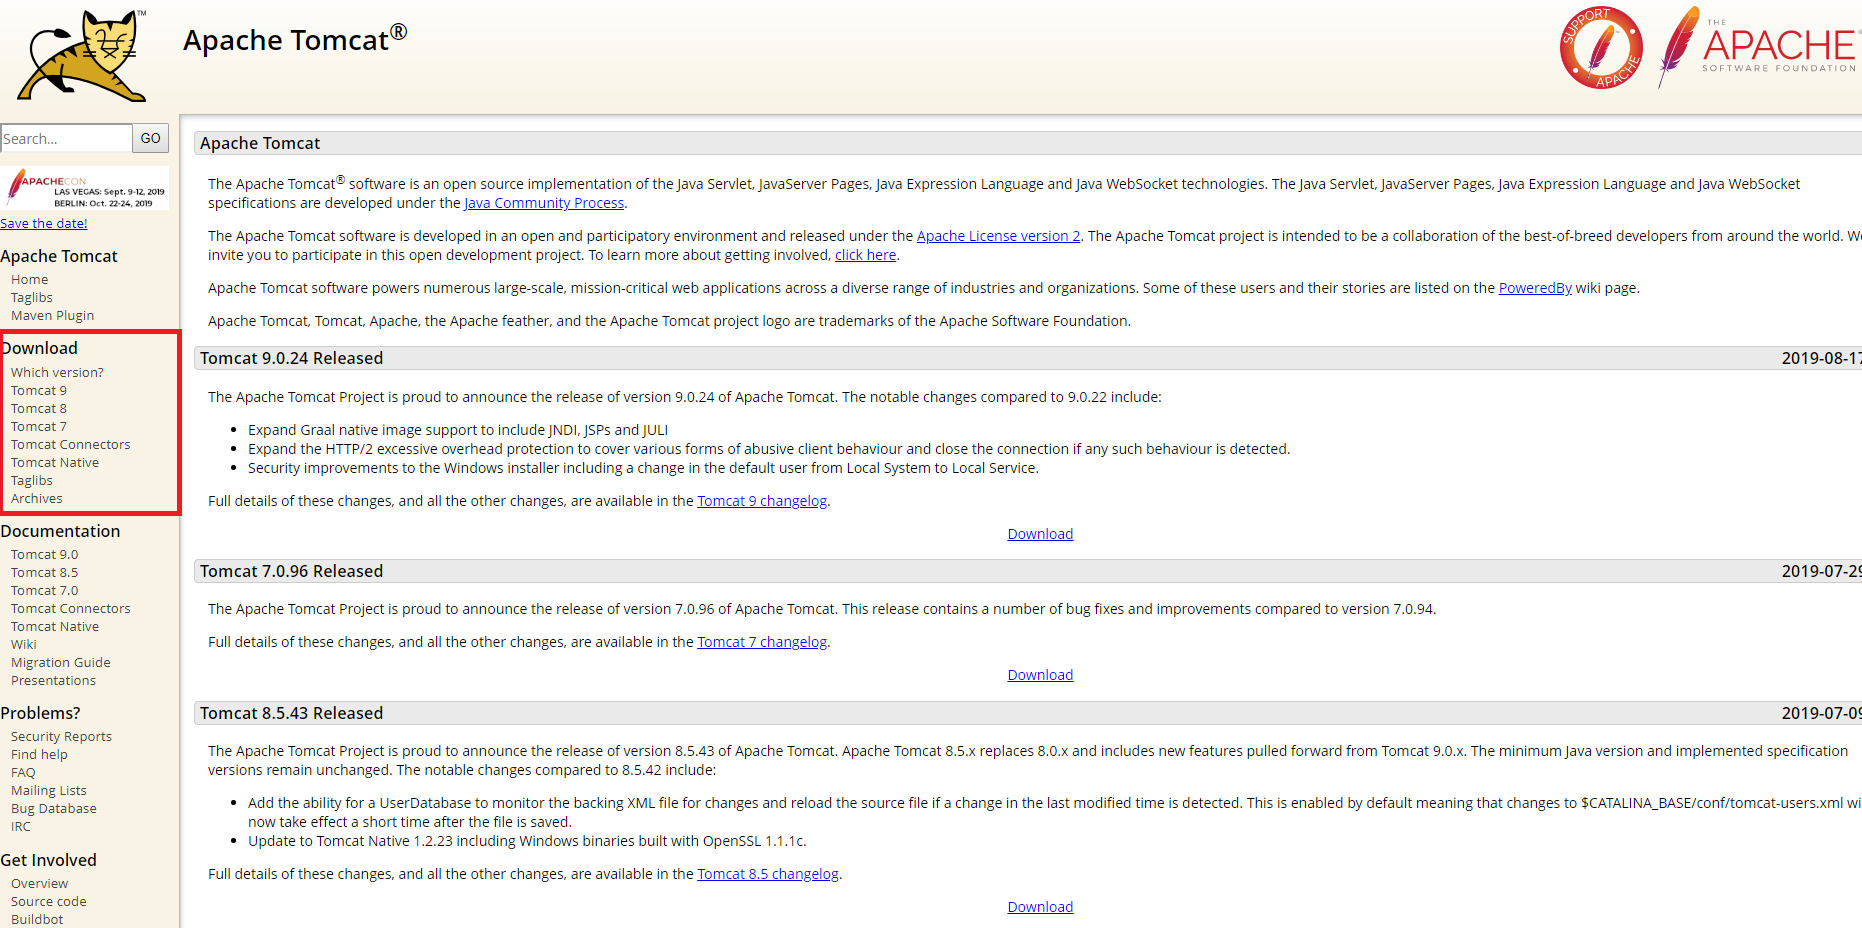This screenshot has height=928, width=1862.
Task: Click the Apache Software Foundation feather logo
Action: coord(1758,47)
